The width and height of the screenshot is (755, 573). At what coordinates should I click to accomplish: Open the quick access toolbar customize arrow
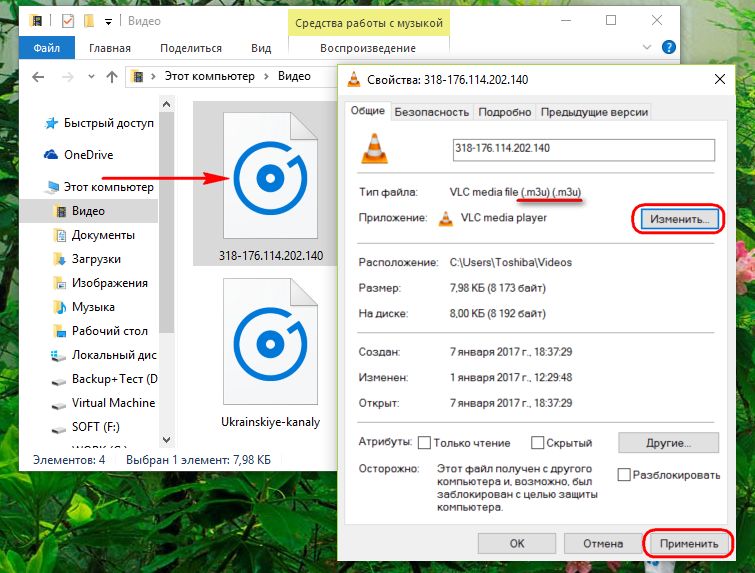click(109, 22)
